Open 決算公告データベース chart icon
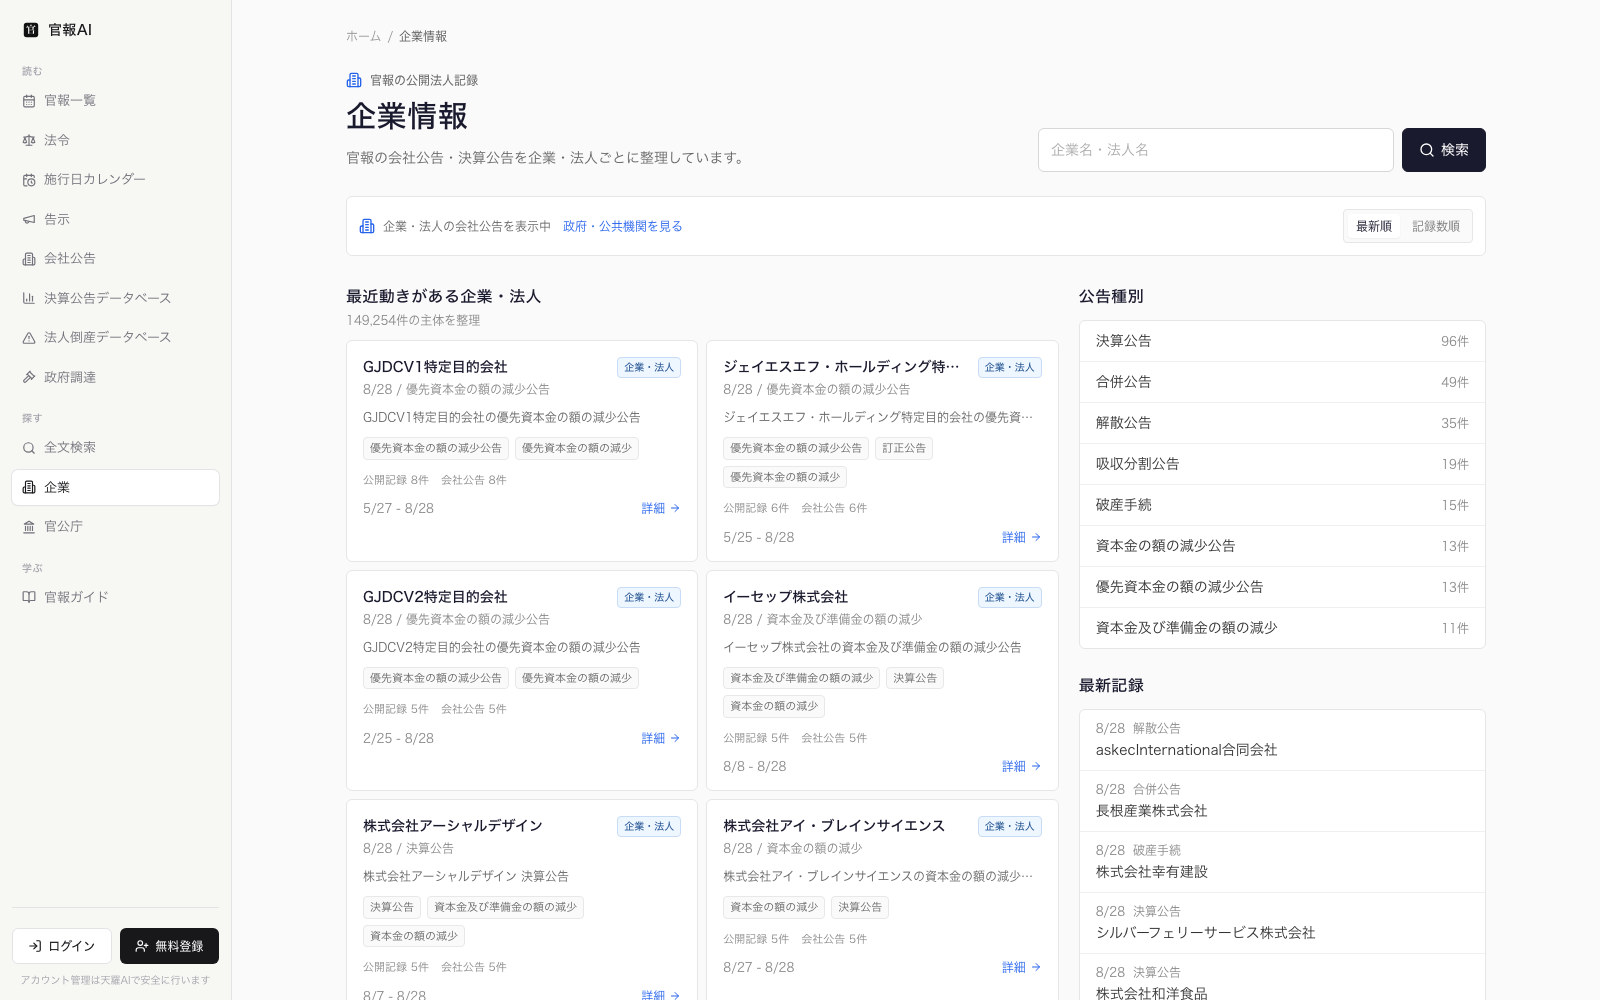Viewport: 1600px width, 1000px height. tap(29, 298)
